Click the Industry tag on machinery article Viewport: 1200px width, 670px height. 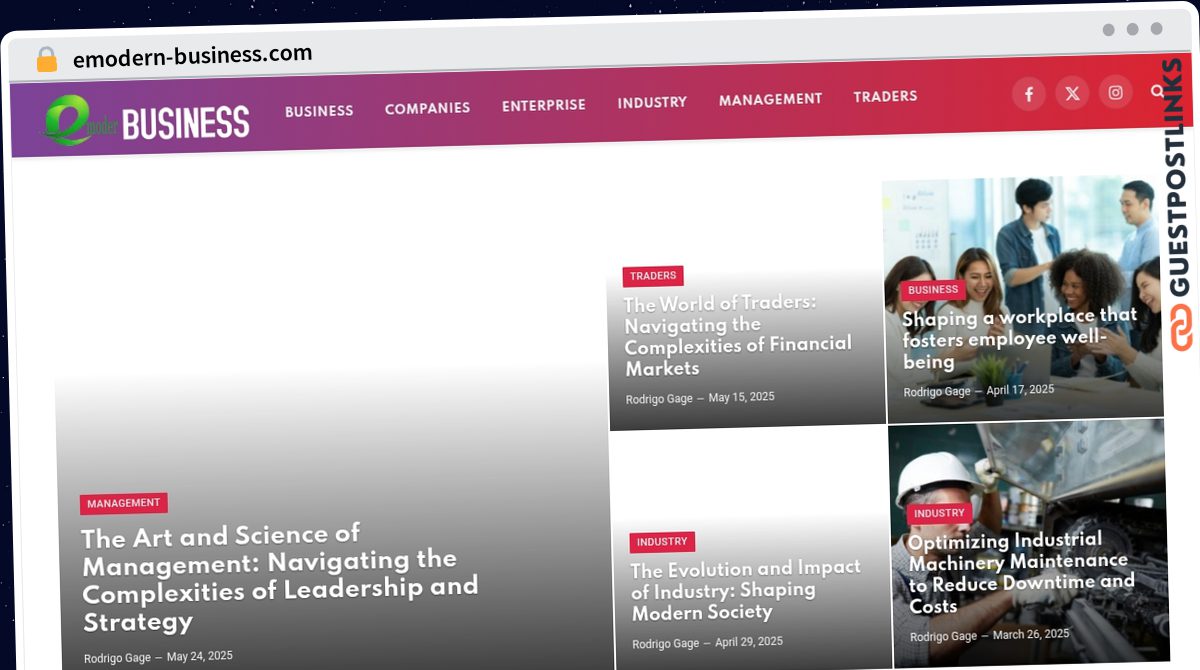coord(939,513)
